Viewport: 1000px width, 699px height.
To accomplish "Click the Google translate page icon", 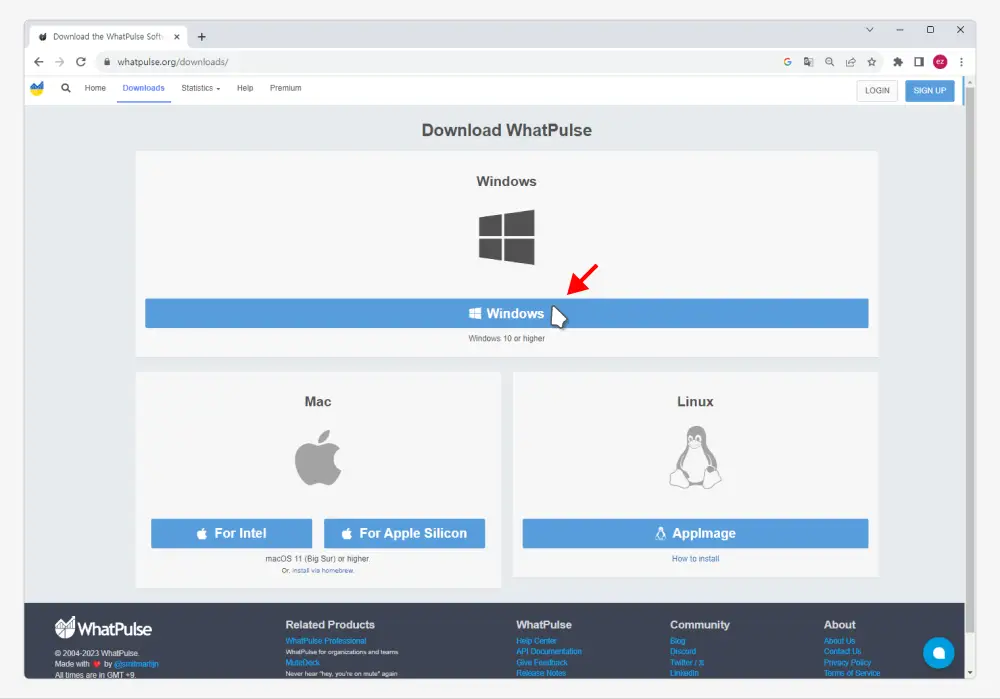I will pyautogui.click(x=808, y=62).
